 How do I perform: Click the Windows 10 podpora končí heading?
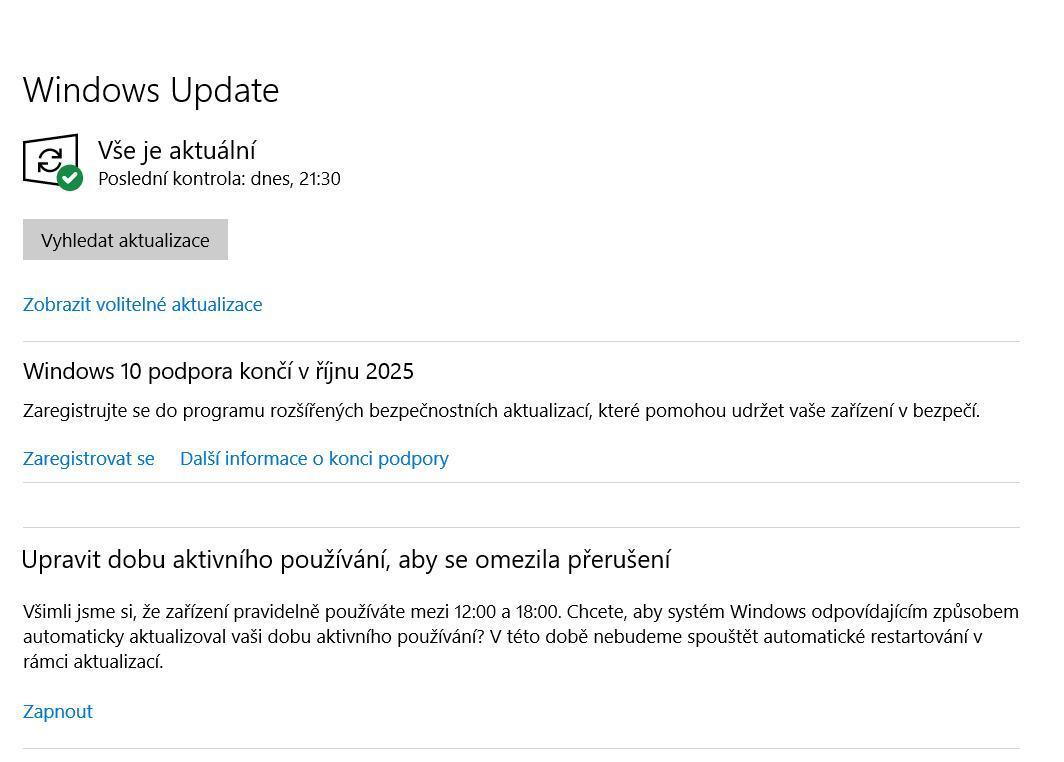(218, 371)
